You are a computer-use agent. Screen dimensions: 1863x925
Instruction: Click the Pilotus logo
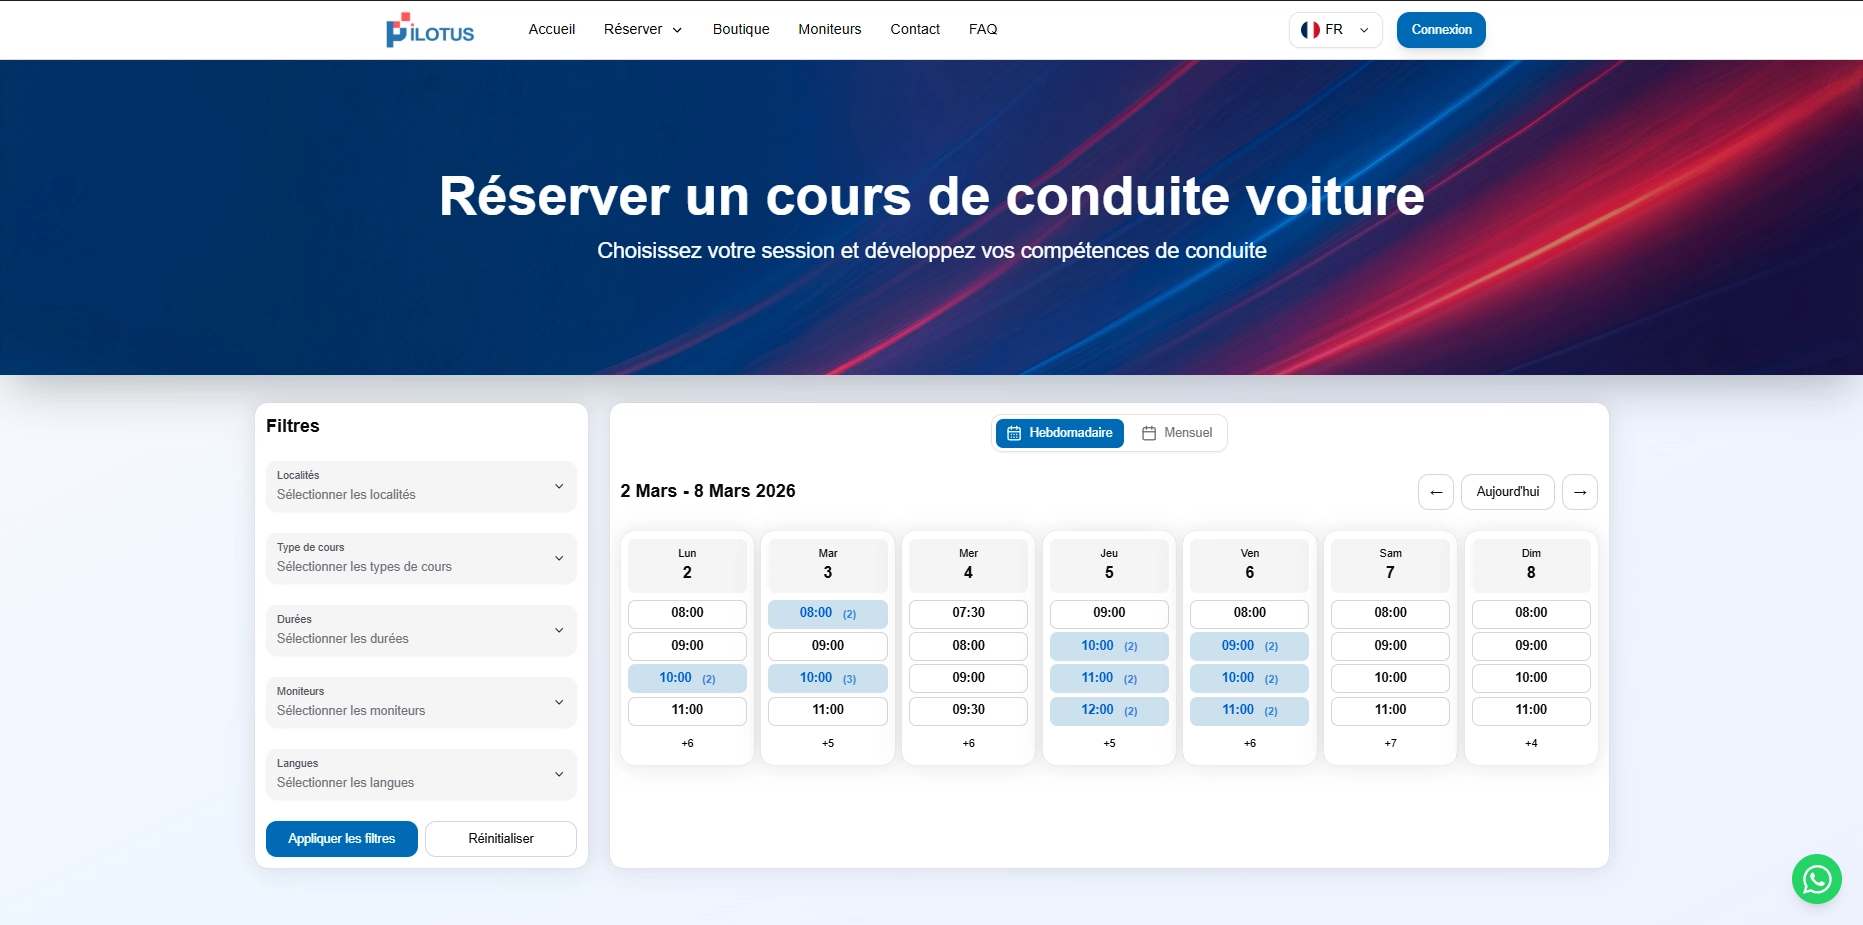430,30
